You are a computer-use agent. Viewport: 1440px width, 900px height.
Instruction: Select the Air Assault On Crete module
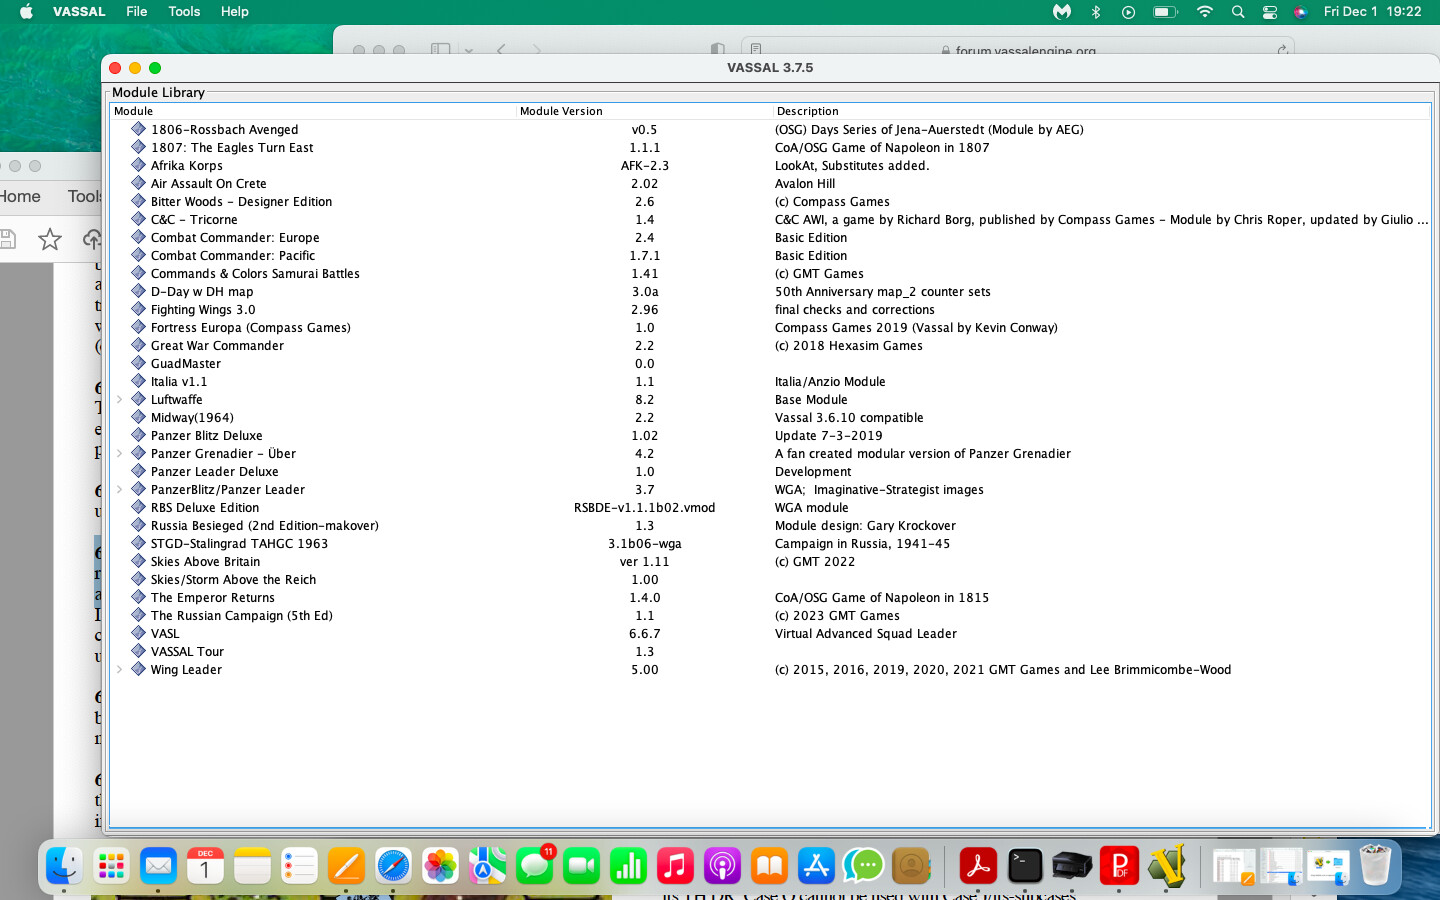coord(208,183)
